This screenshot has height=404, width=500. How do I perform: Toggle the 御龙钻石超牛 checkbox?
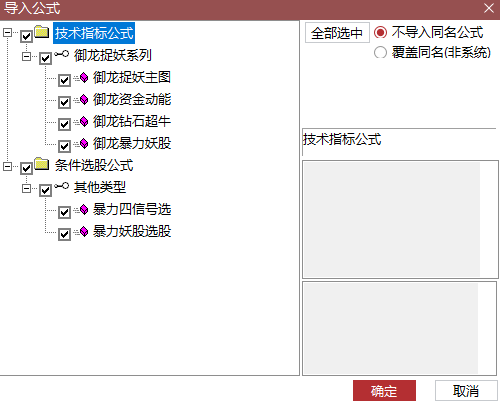[64, 124]
